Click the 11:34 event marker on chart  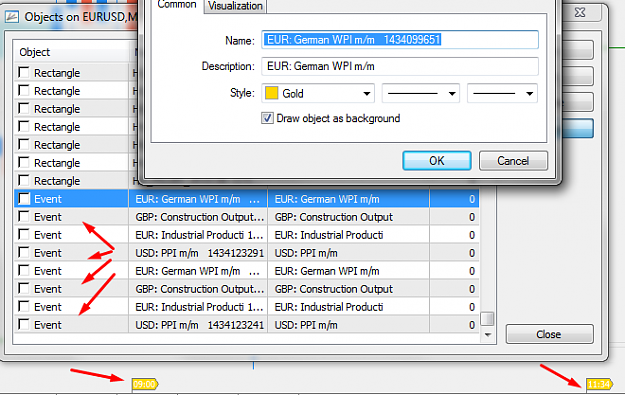(599, 384)
